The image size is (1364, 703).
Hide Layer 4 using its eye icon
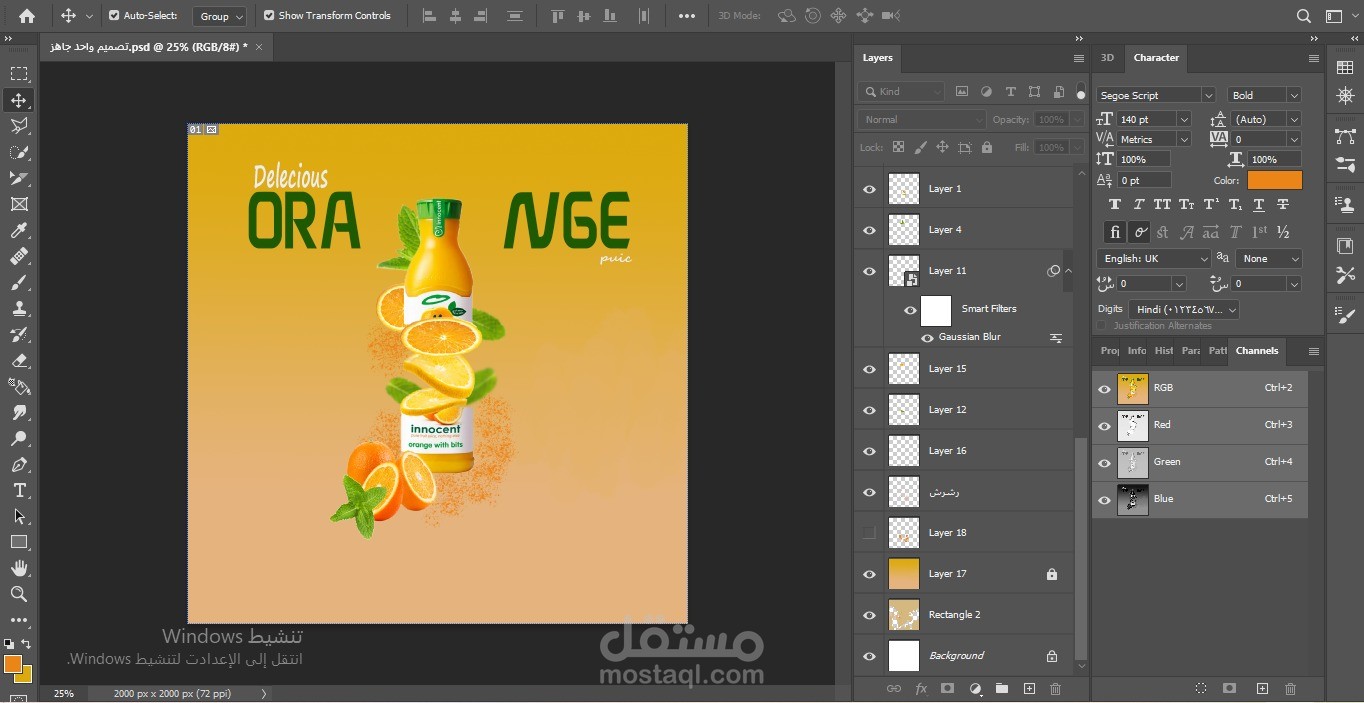(869, 230)
